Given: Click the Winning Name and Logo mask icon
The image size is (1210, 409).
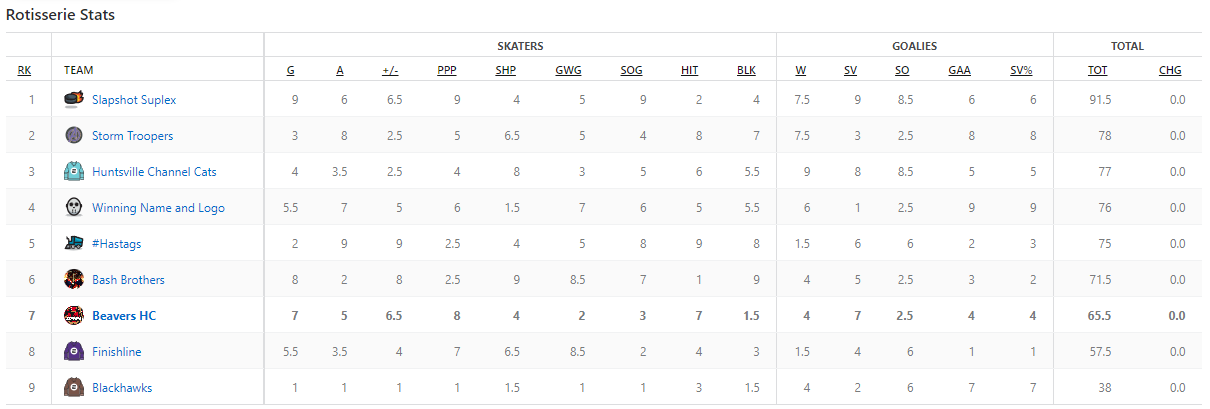Looking at the screenshot, I should pyautogui.click(x=73, y=207).
